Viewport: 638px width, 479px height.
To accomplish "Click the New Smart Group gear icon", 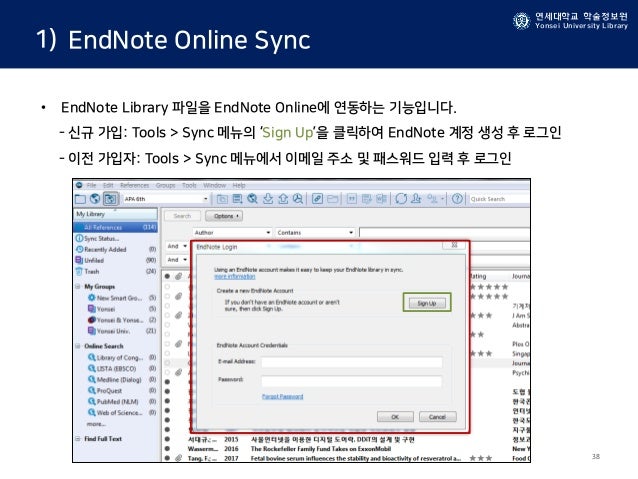I will click(92, 297).
